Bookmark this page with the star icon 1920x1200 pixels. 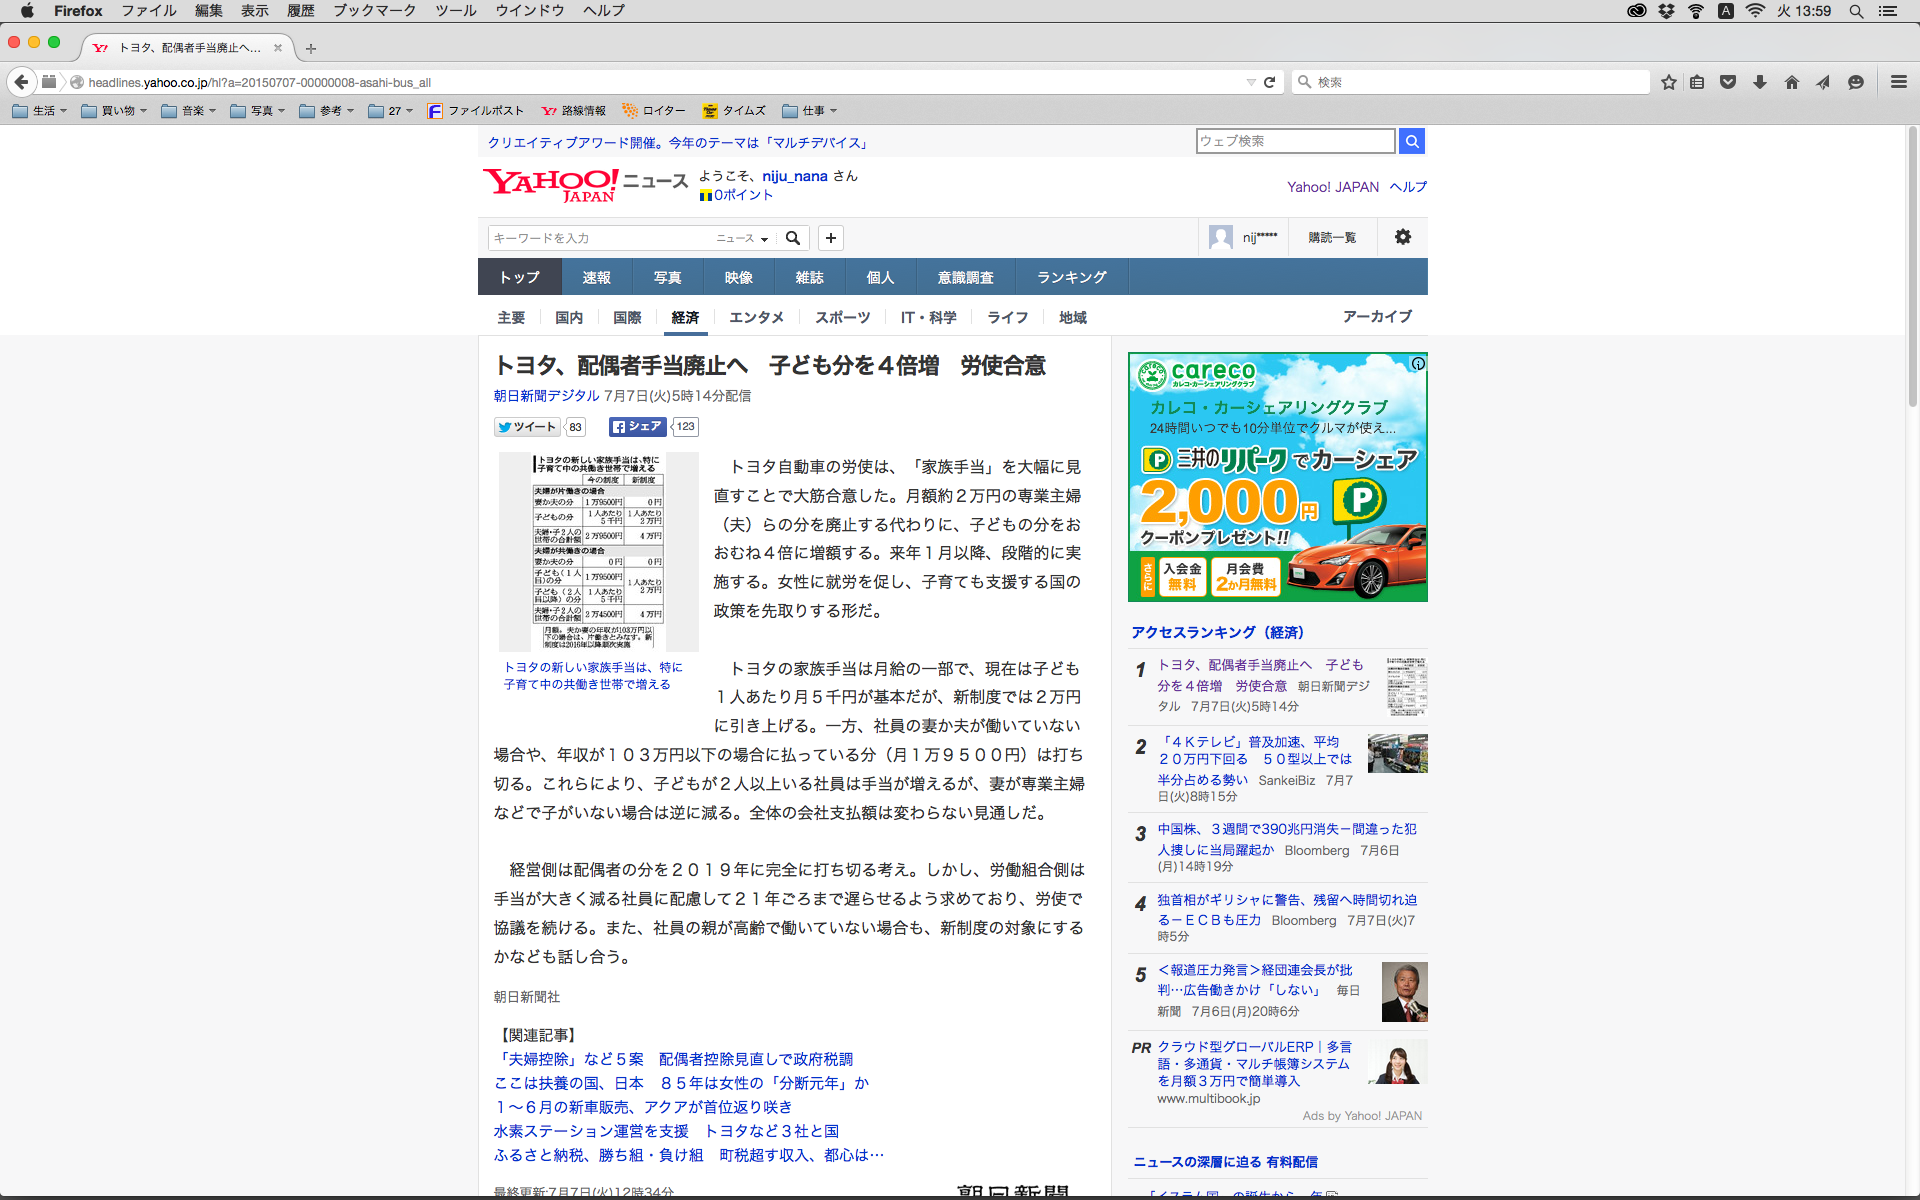click(x=1668, y=82)
